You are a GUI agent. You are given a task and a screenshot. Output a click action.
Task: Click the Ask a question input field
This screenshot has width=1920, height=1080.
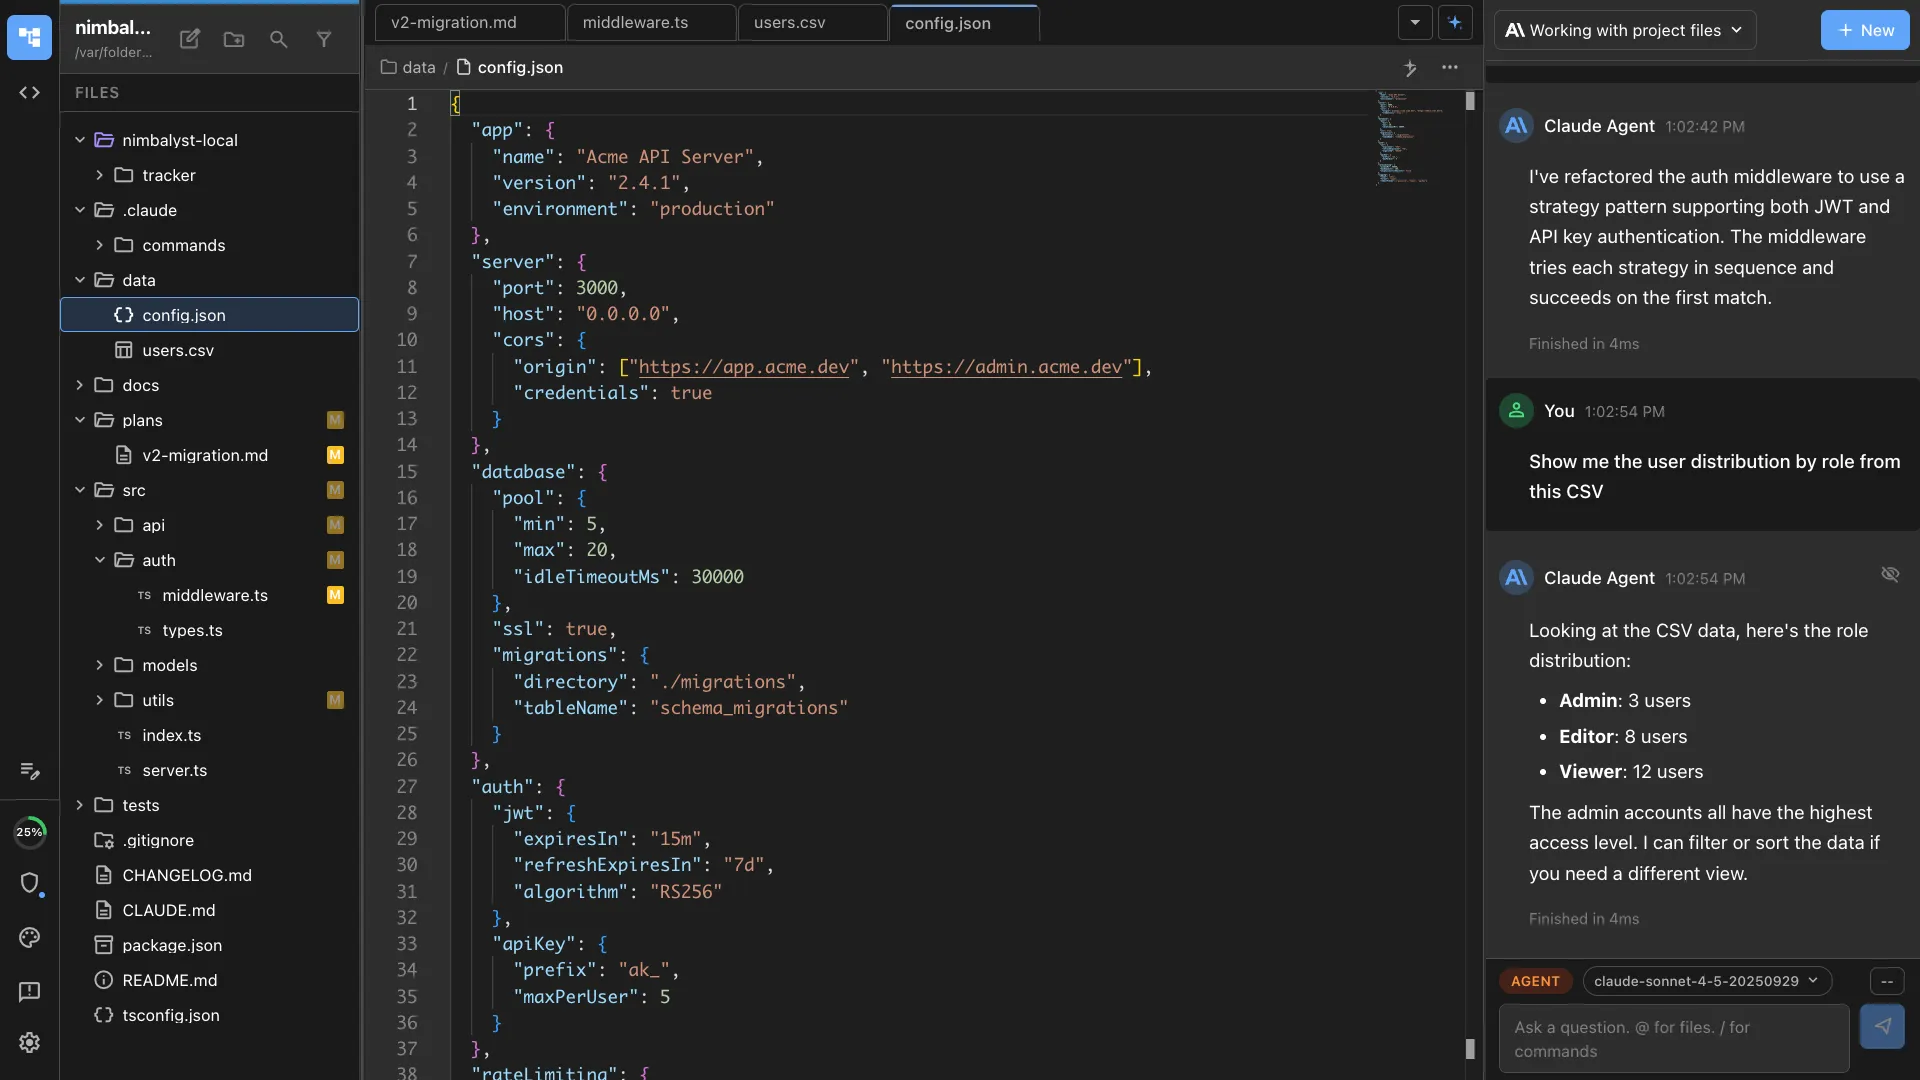pos(1673,1039)
